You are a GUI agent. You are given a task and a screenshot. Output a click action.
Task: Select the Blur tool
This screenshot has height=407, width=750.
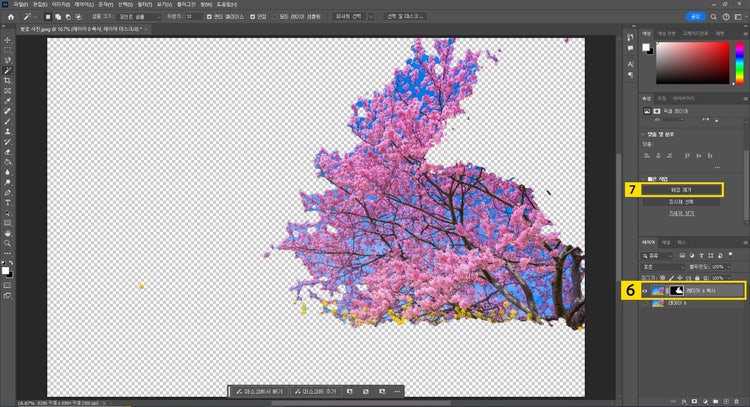point(7,172)
